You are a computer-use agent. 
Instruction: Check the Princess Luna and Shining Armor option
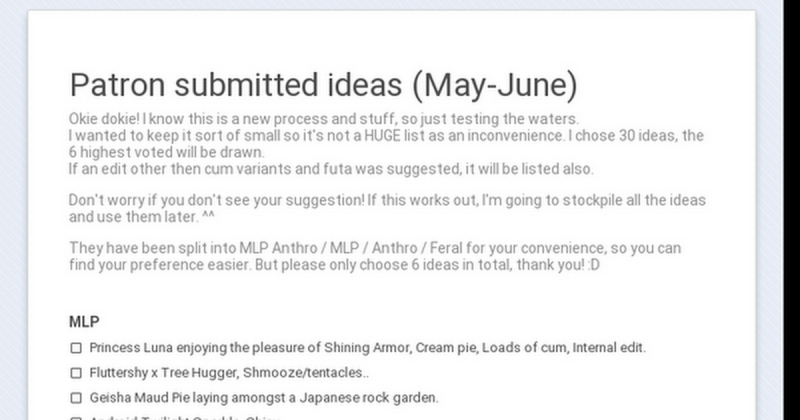(76, 348)
